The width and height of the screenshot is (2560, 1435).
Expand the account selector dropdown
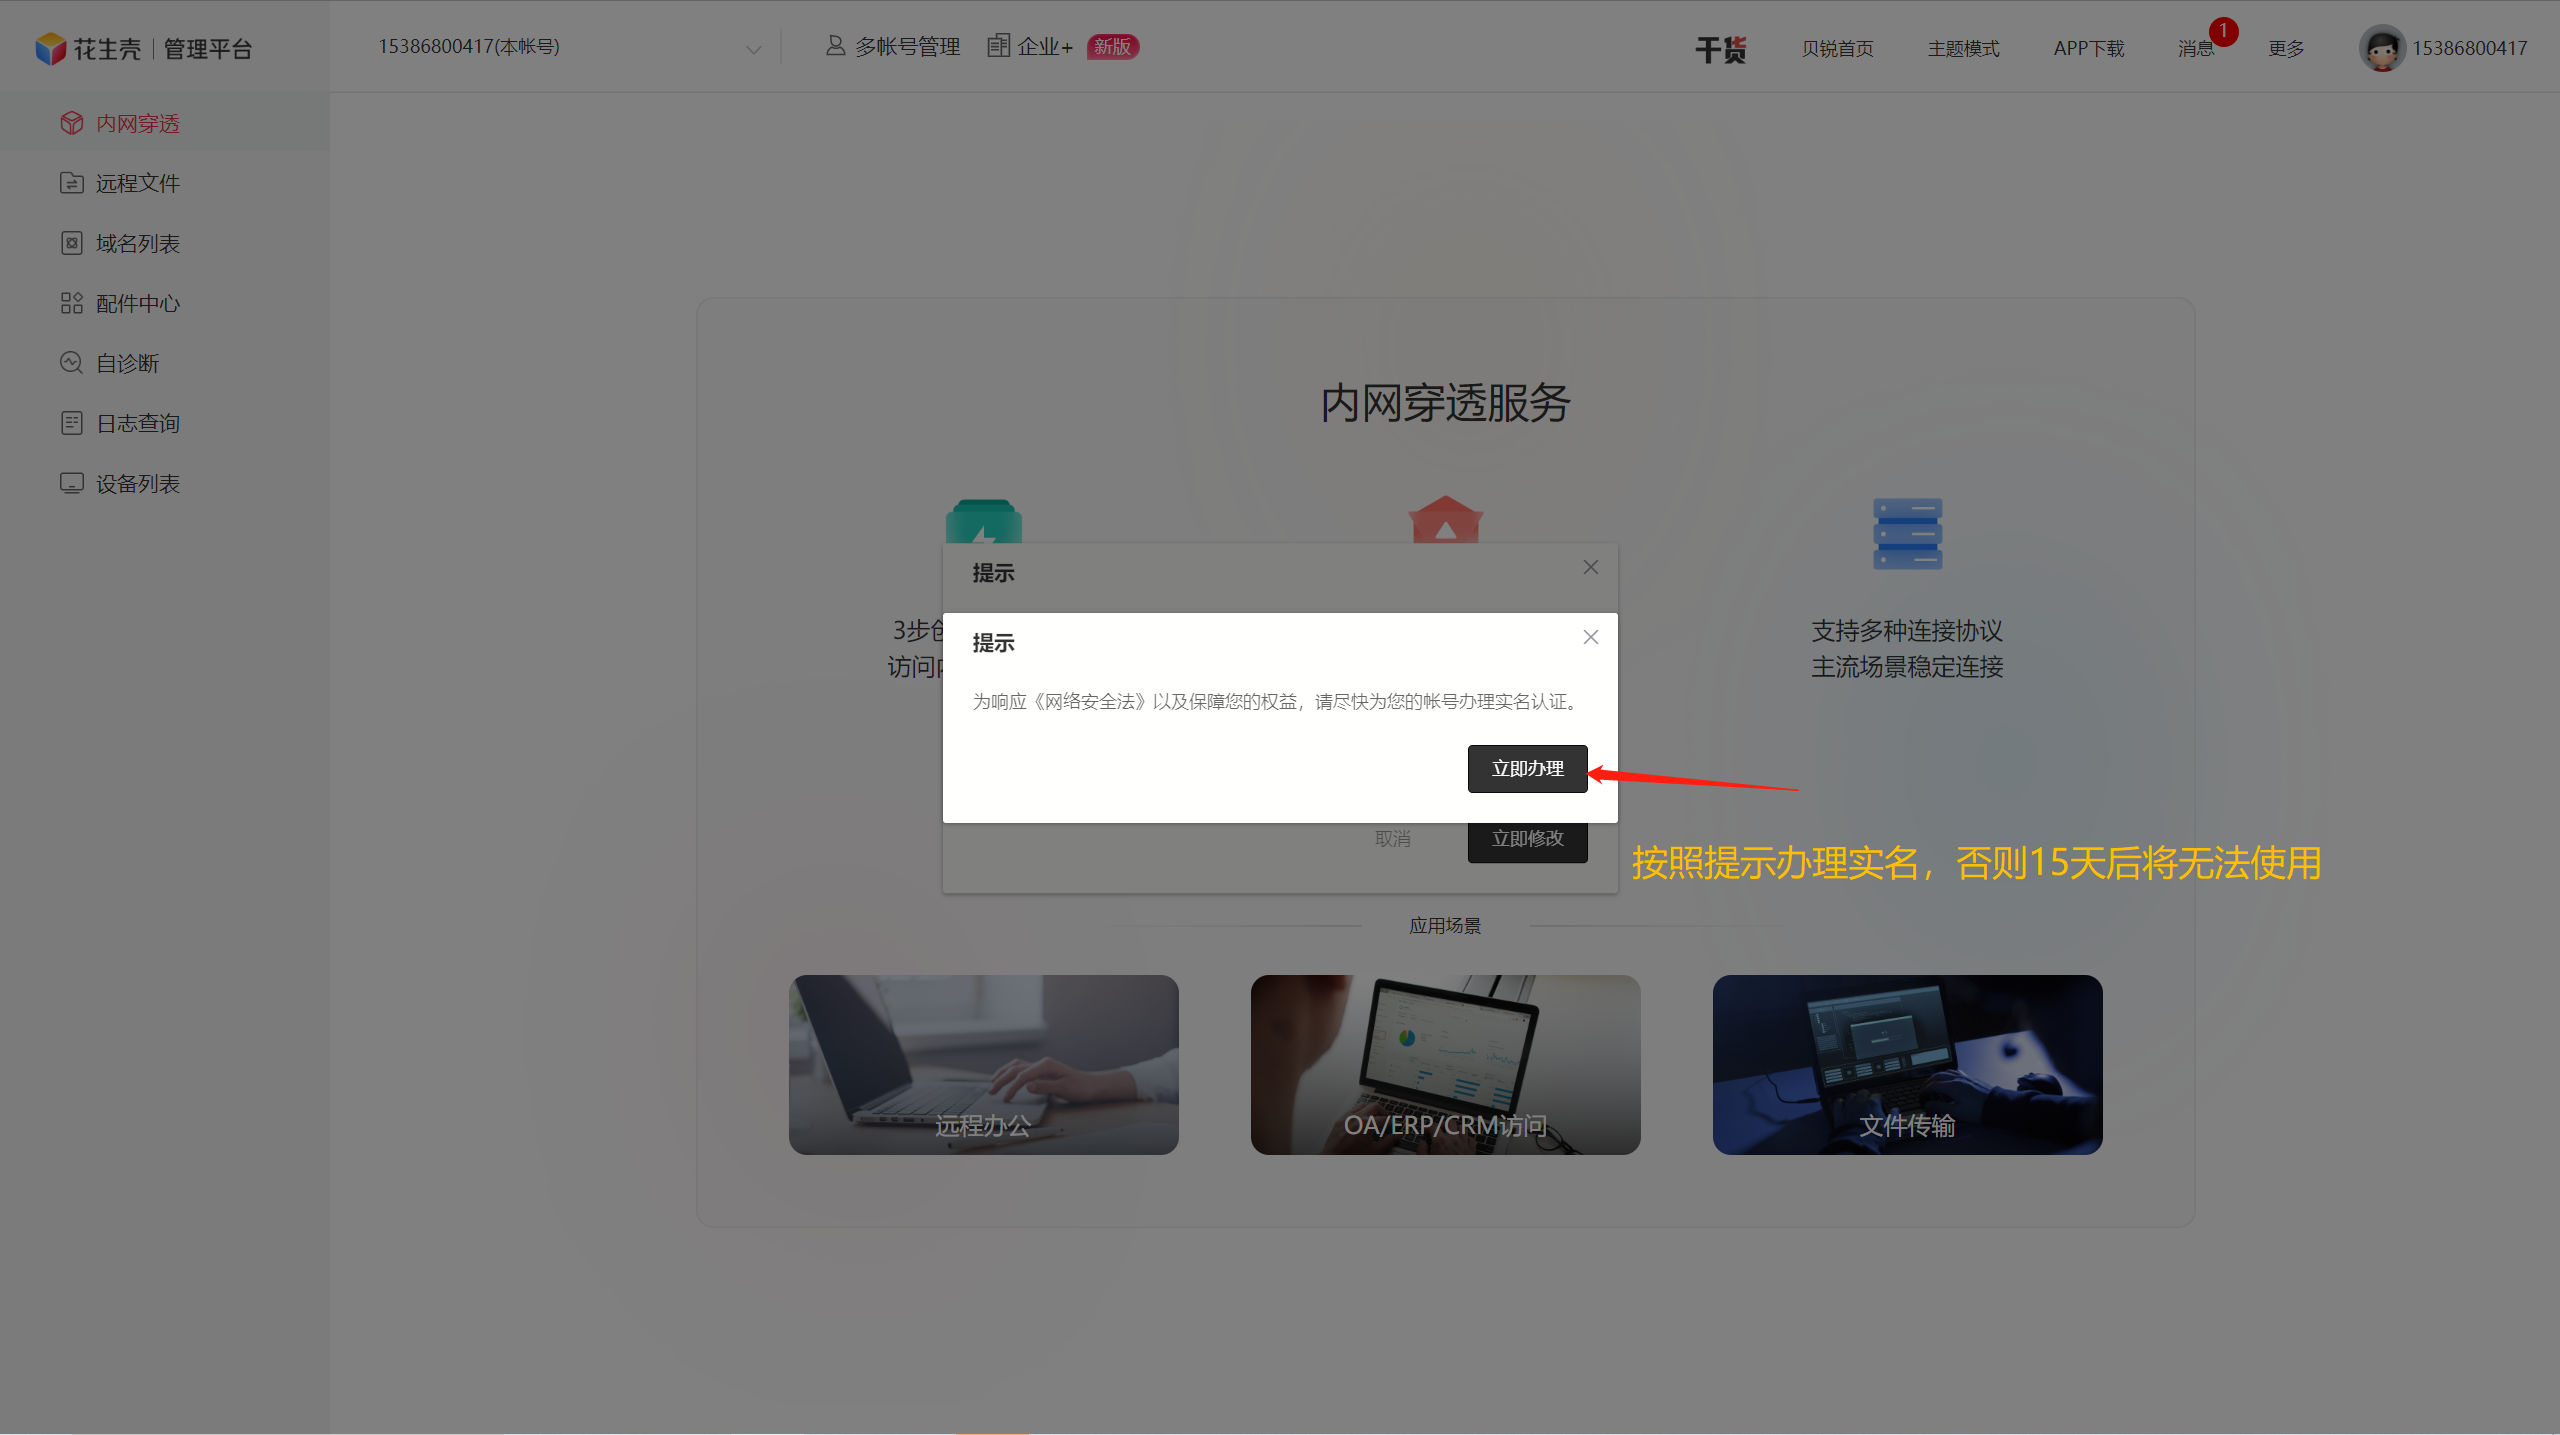(753, 48)
